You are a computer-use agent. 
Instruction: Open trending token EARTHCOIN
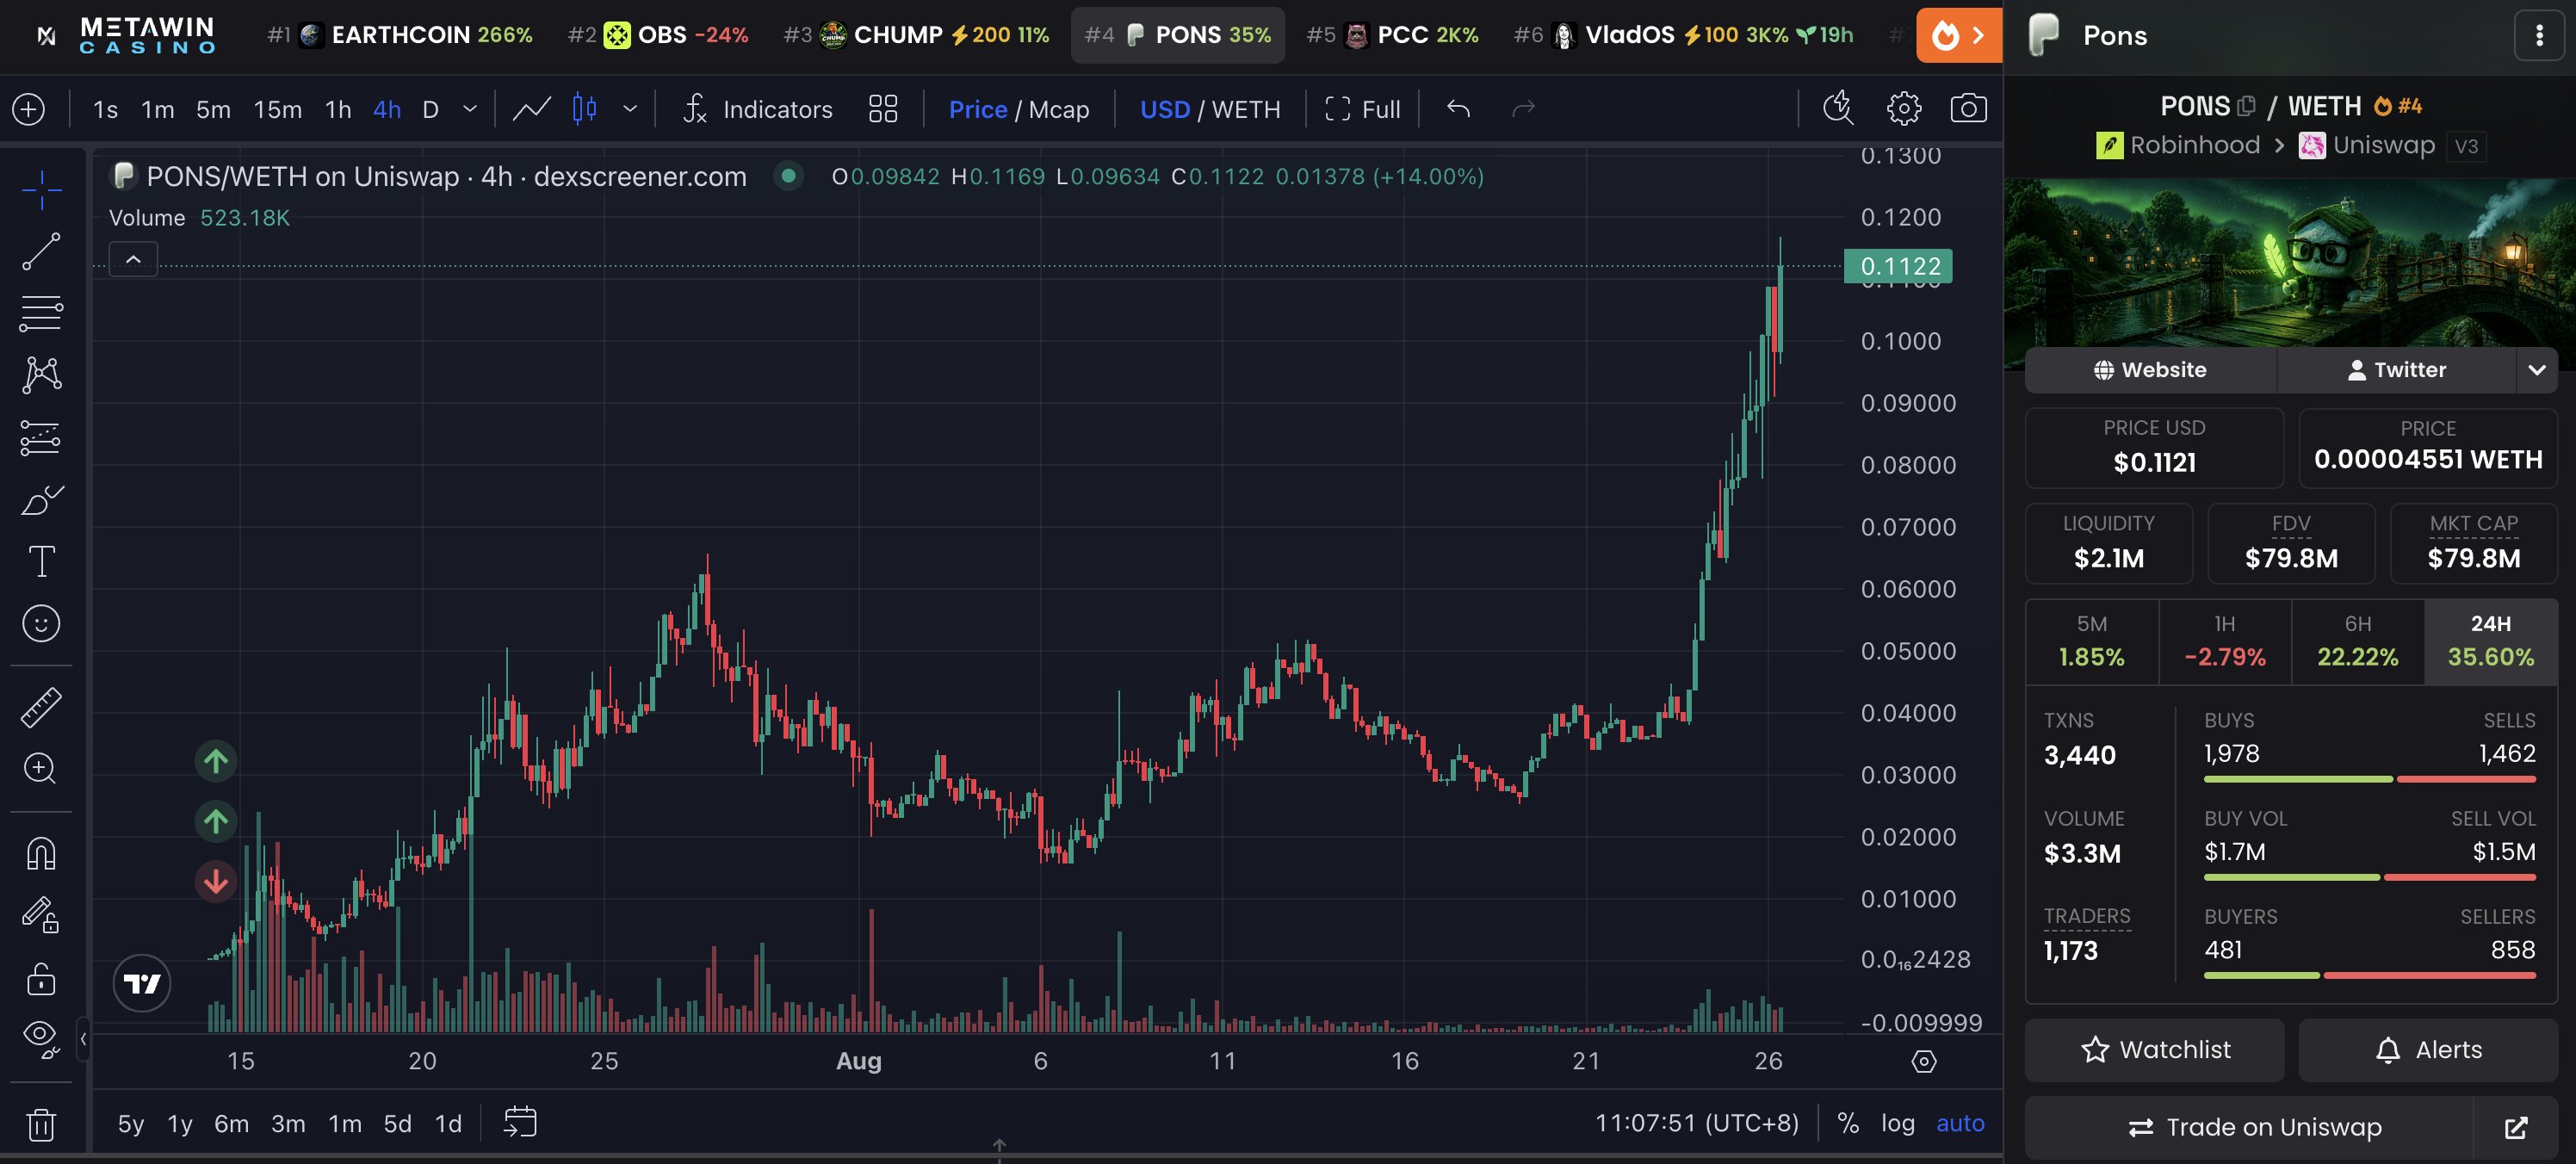tap(399, 35)
